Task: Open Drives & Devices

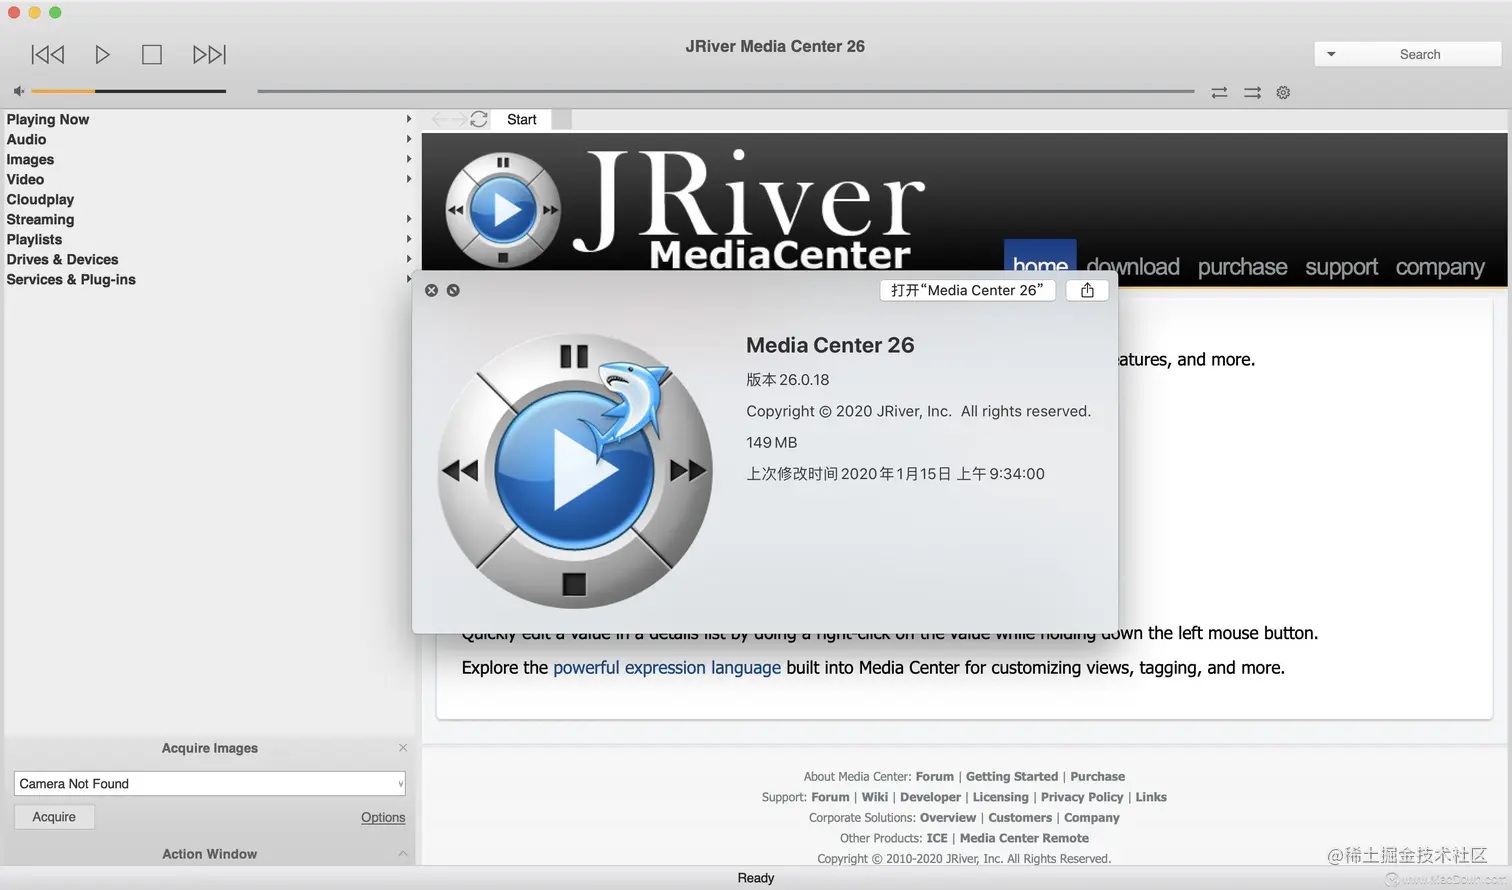Action: 62,259
